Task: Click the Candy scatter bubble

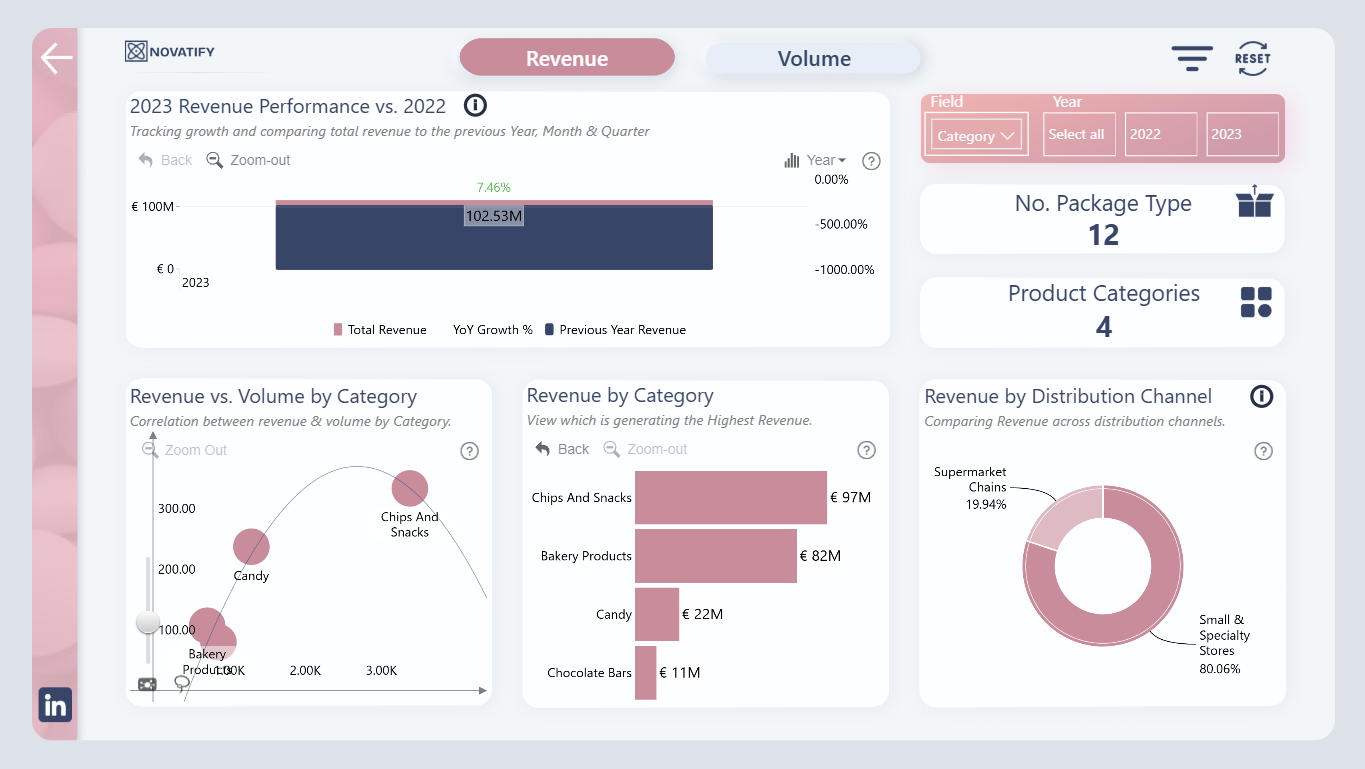Action: [251, 546]
